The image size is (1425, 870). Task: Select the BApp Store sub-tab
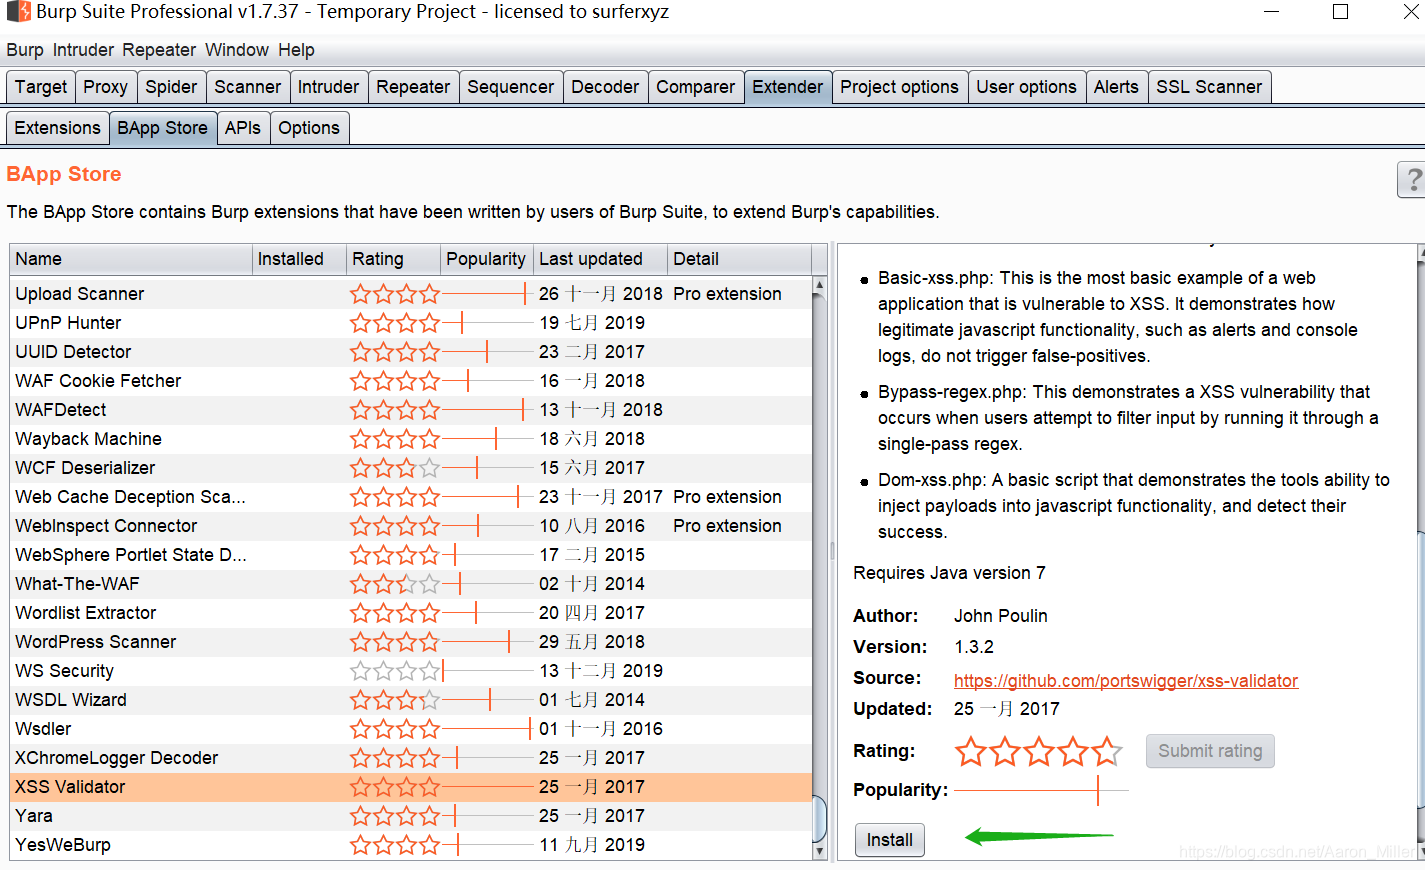[x=162, y=128]
